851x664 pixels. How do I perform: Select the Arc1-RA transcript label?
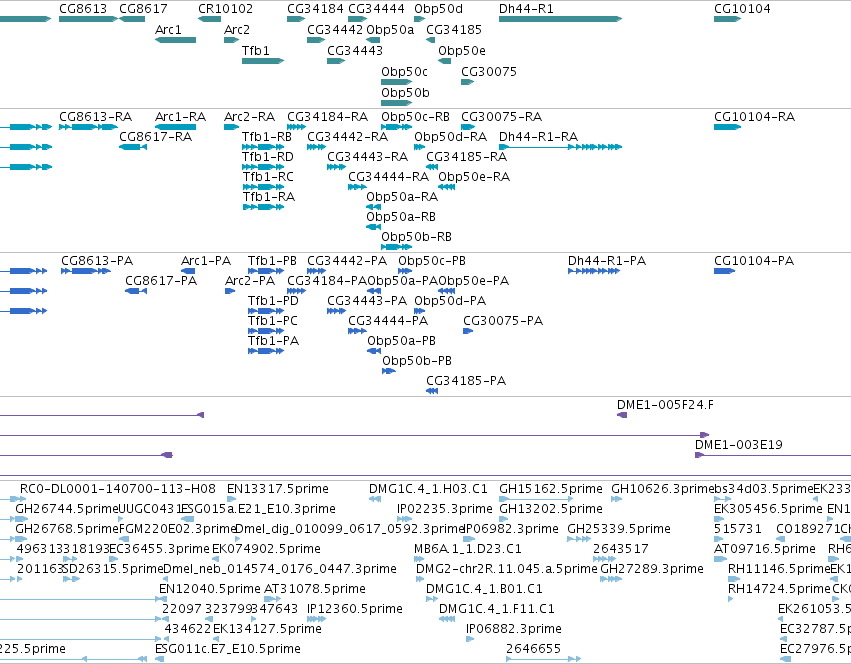pos(181,117)
